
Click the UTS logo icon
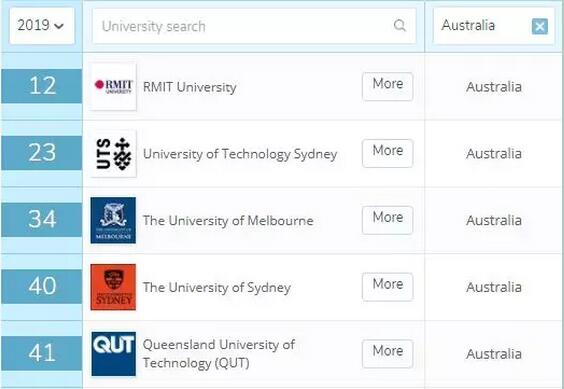[113, 154]
